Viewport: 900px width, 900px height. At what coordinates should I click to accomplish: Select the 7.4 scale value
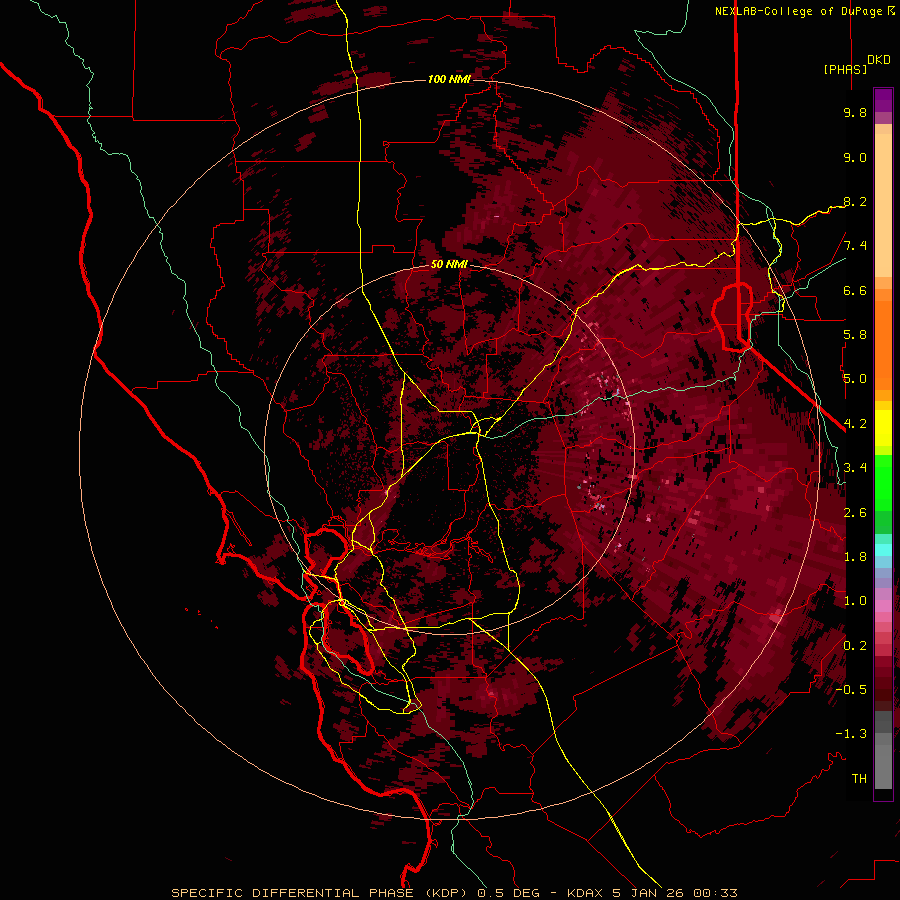[x=855, y=246]
